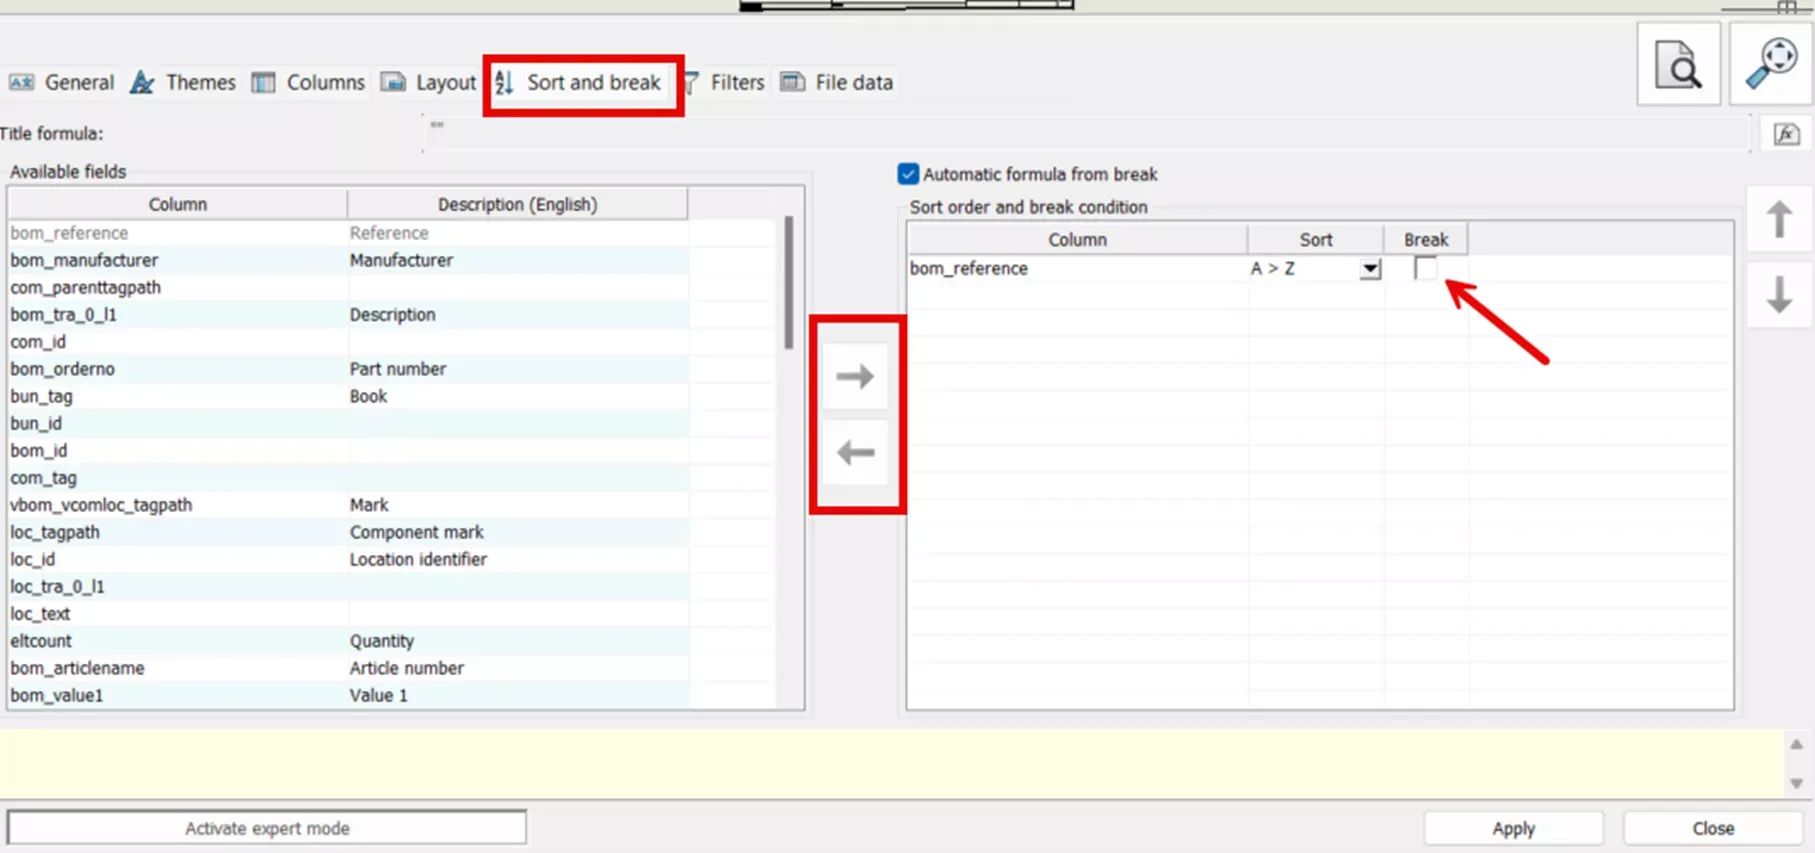The height and width of the screenshot is (853, 1815).
Task: Select the loc_tagpath Component mark row
Action: (348, 532)
